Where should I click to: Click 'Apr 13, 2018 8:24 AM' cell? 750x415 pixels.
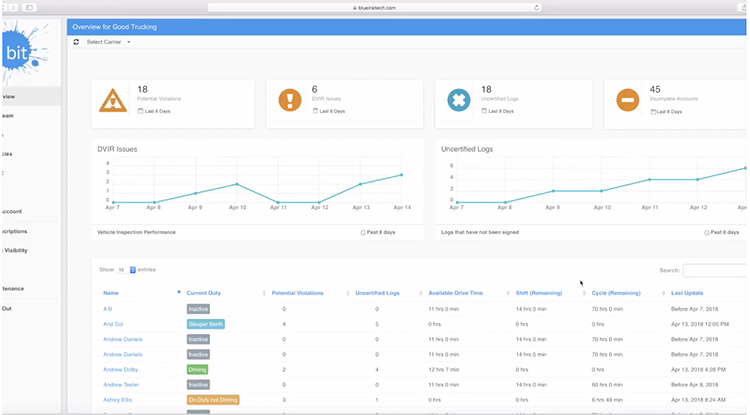698,400
